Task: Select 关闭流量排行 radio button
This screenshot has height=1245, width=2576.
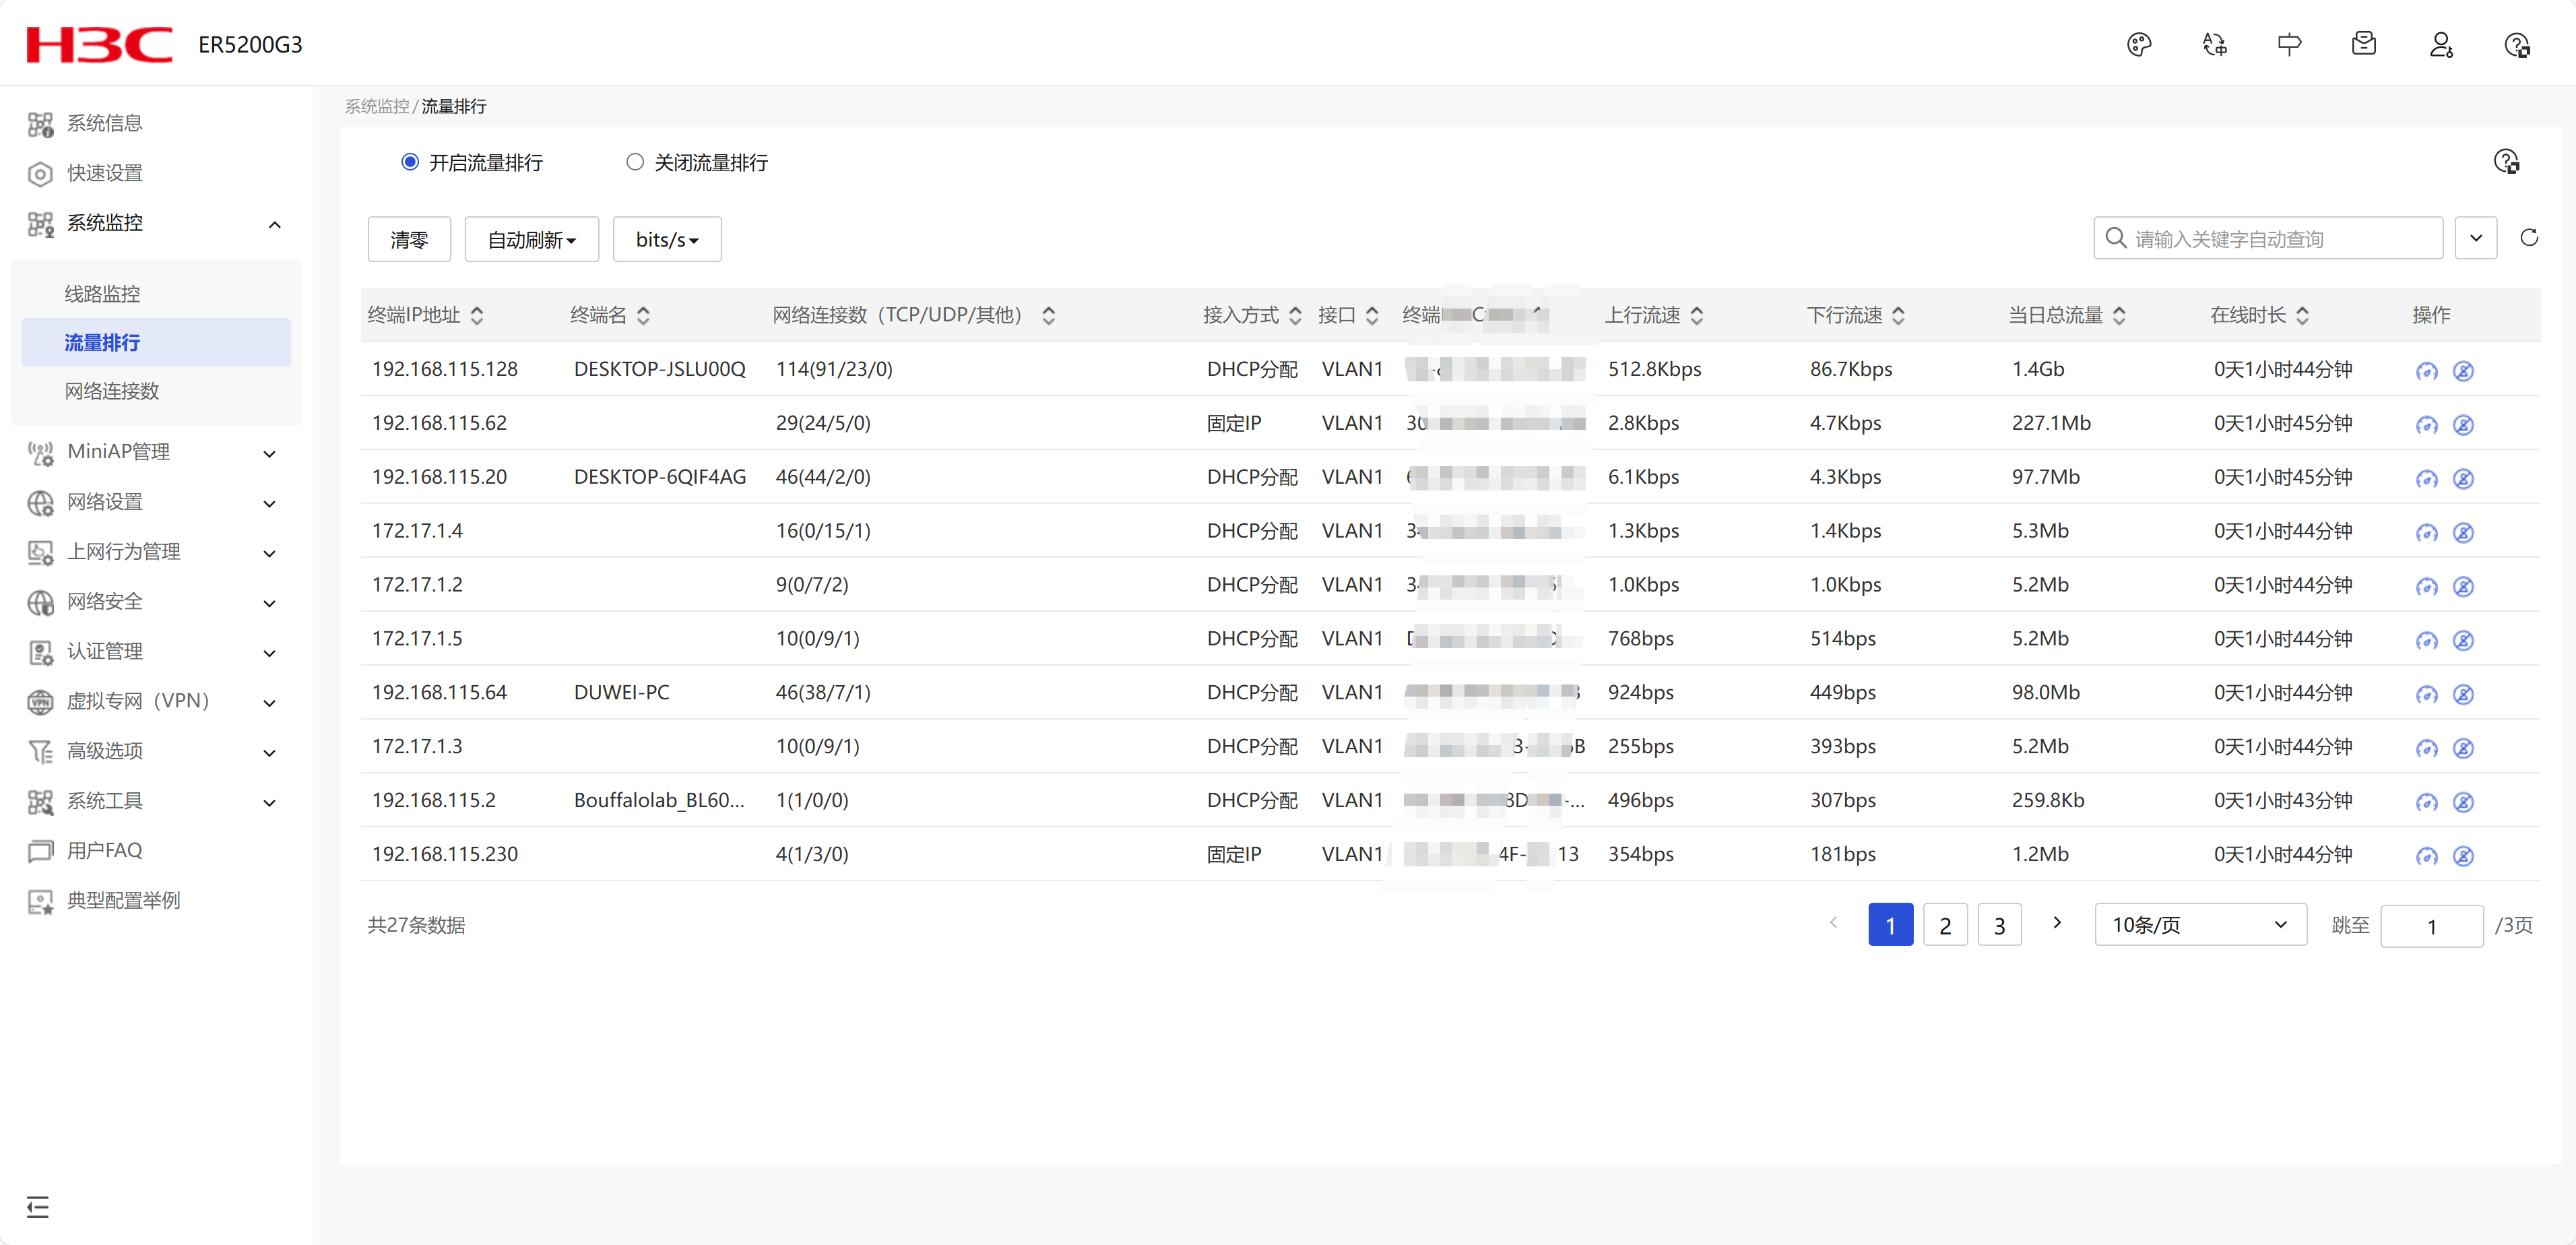Action: 634,162
